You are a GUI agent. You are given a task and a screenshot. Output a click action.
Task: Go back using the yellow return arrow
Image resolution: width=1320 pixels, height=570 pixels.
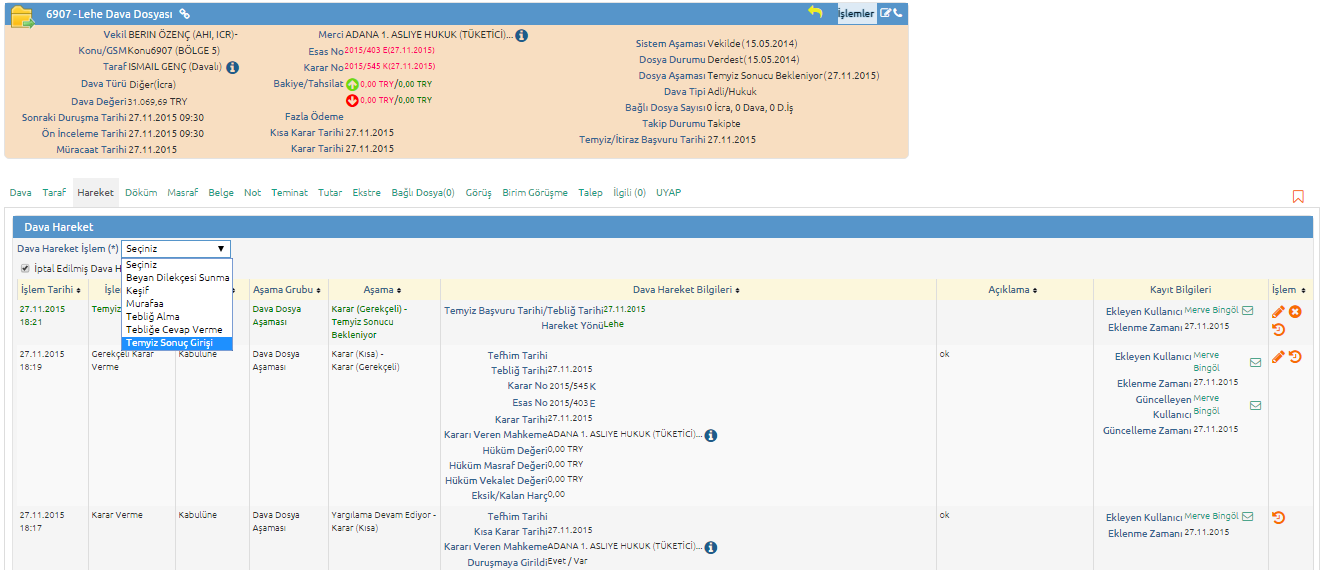815,12
